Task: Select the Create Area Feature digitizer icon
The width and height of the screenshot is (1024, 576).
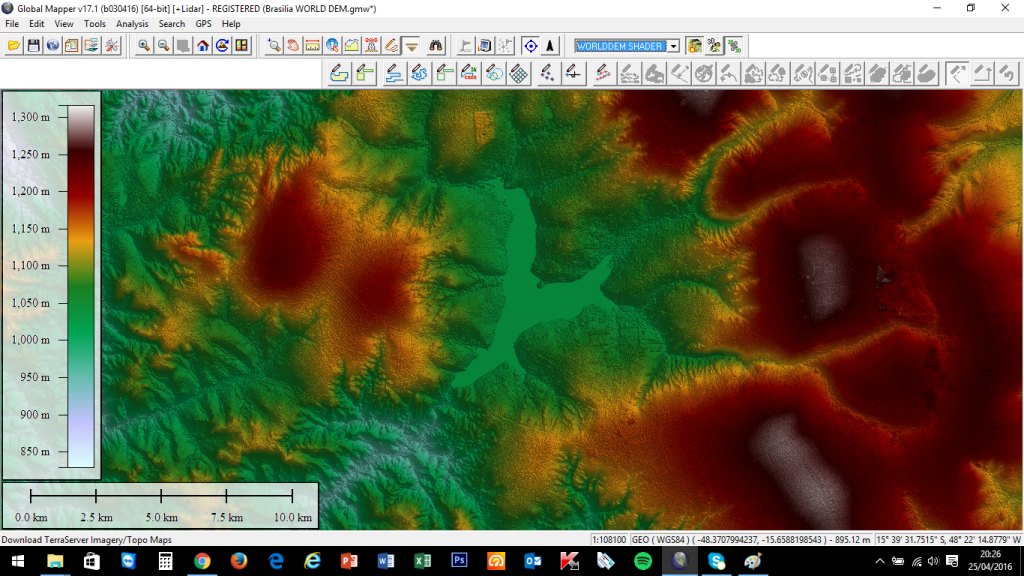Action: point(340,73)
